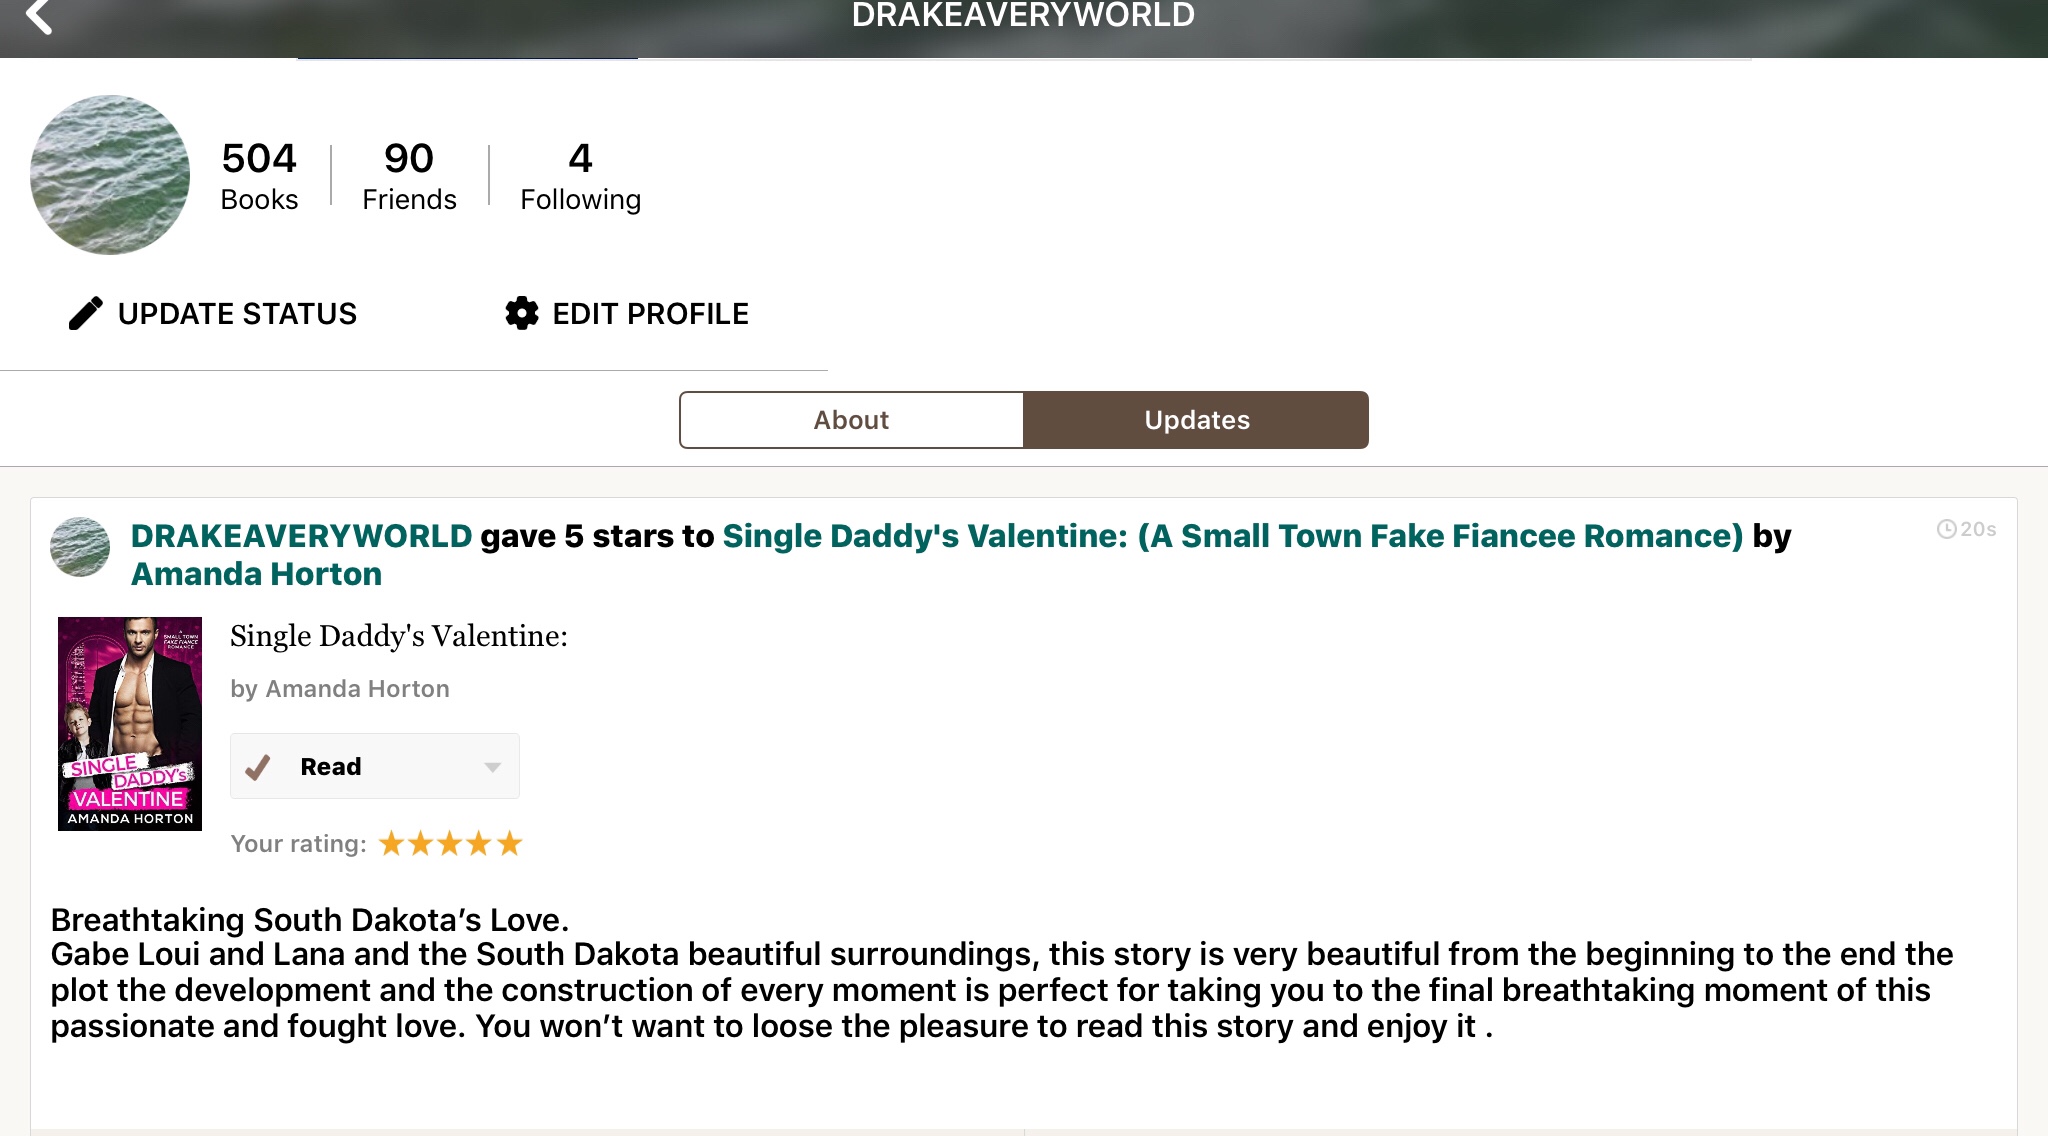
Task: Expand the Read shelf selector
Action: tap(375, 767)
